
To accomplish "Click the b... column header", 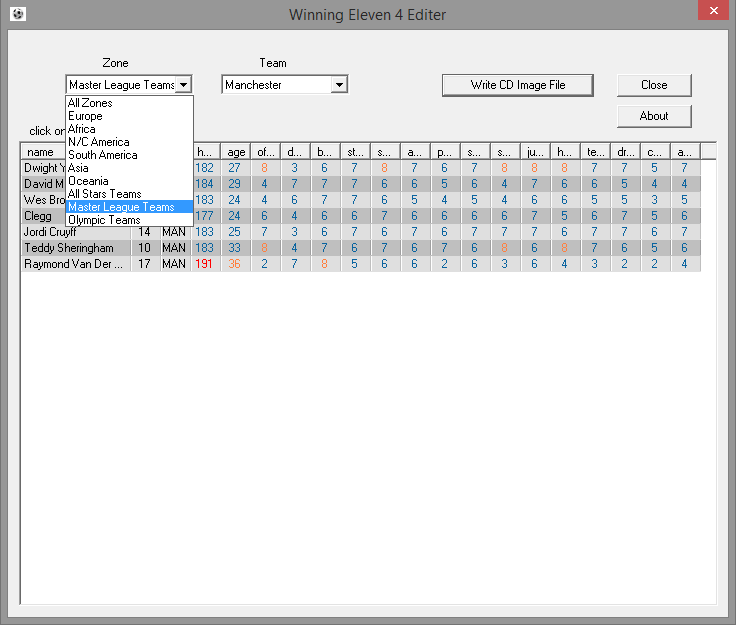I will point(325,152).
